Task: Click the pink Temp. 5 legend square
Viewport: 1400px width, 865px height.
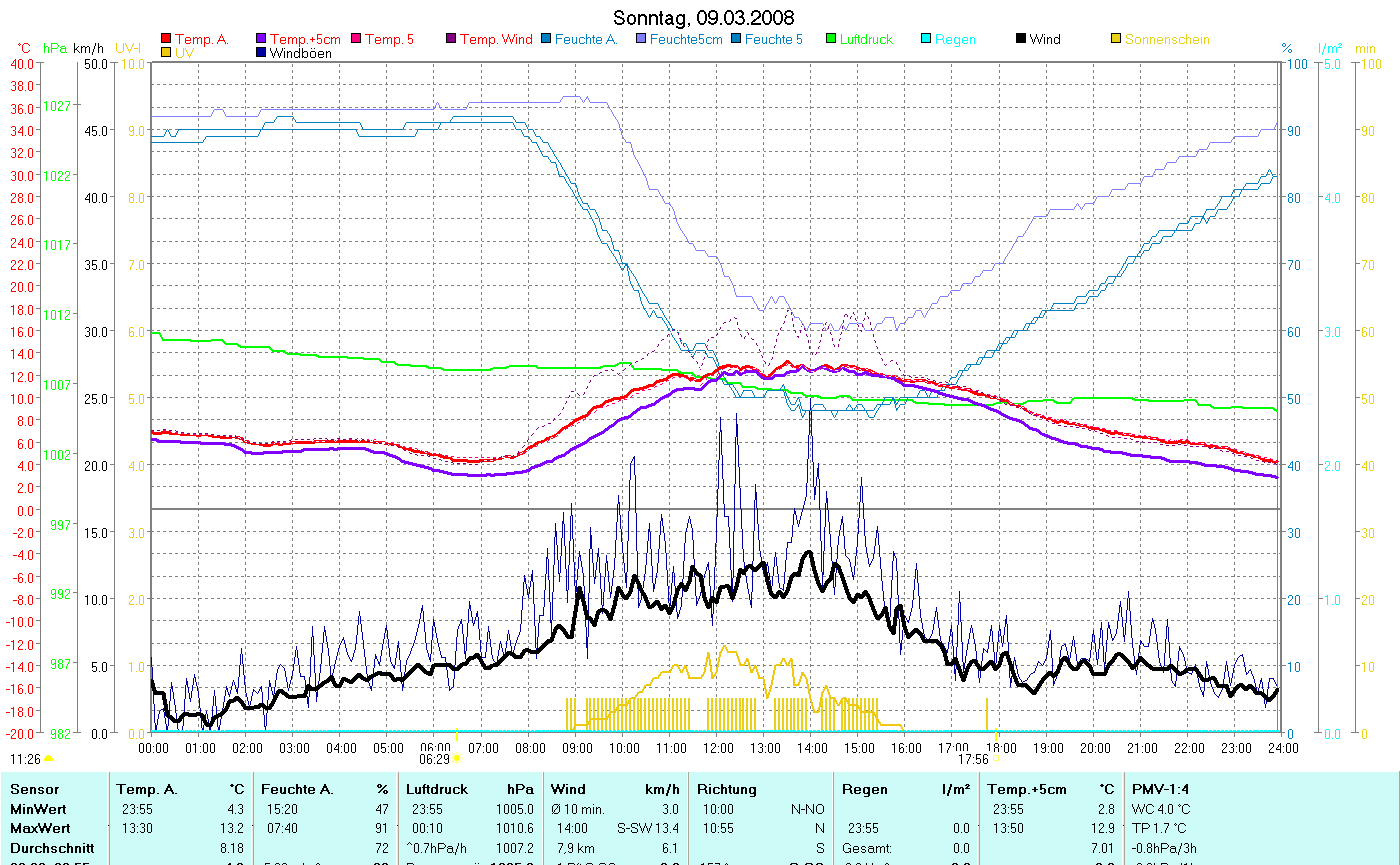Action: coord(356,39)
